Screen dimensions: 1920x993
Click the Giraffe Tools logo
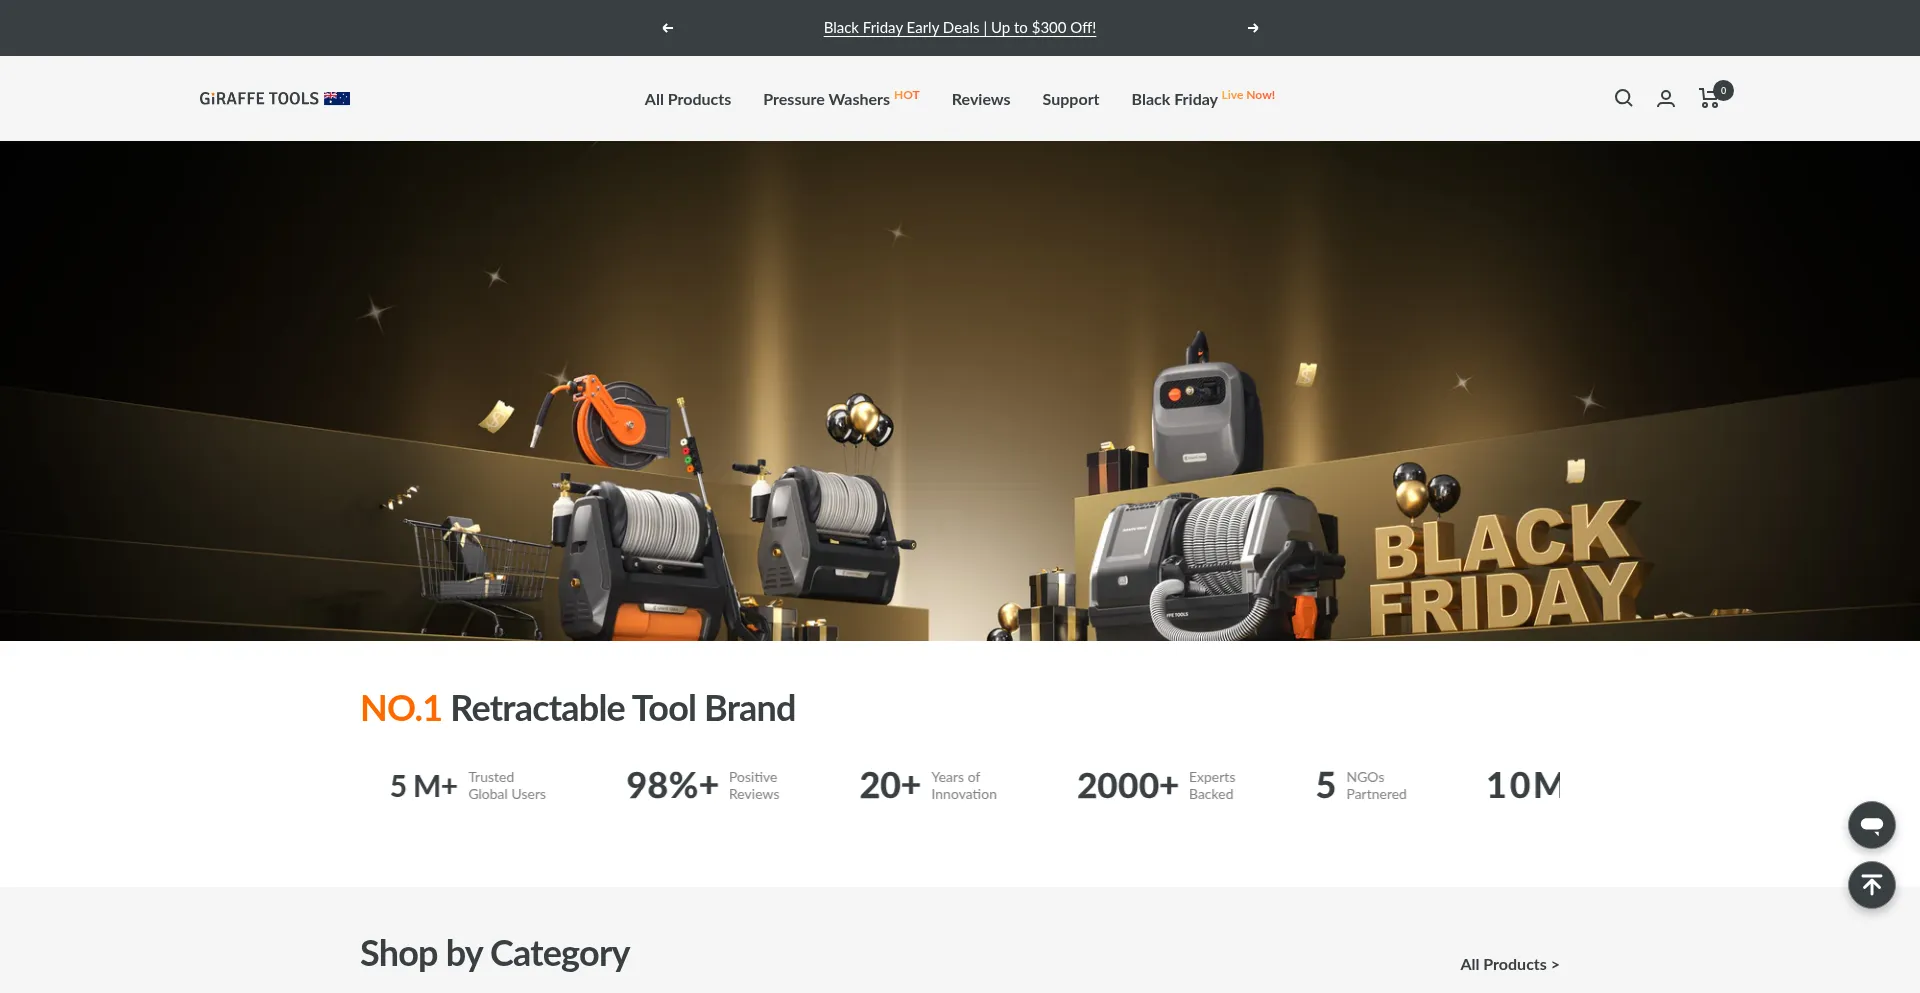coord(259,98)
